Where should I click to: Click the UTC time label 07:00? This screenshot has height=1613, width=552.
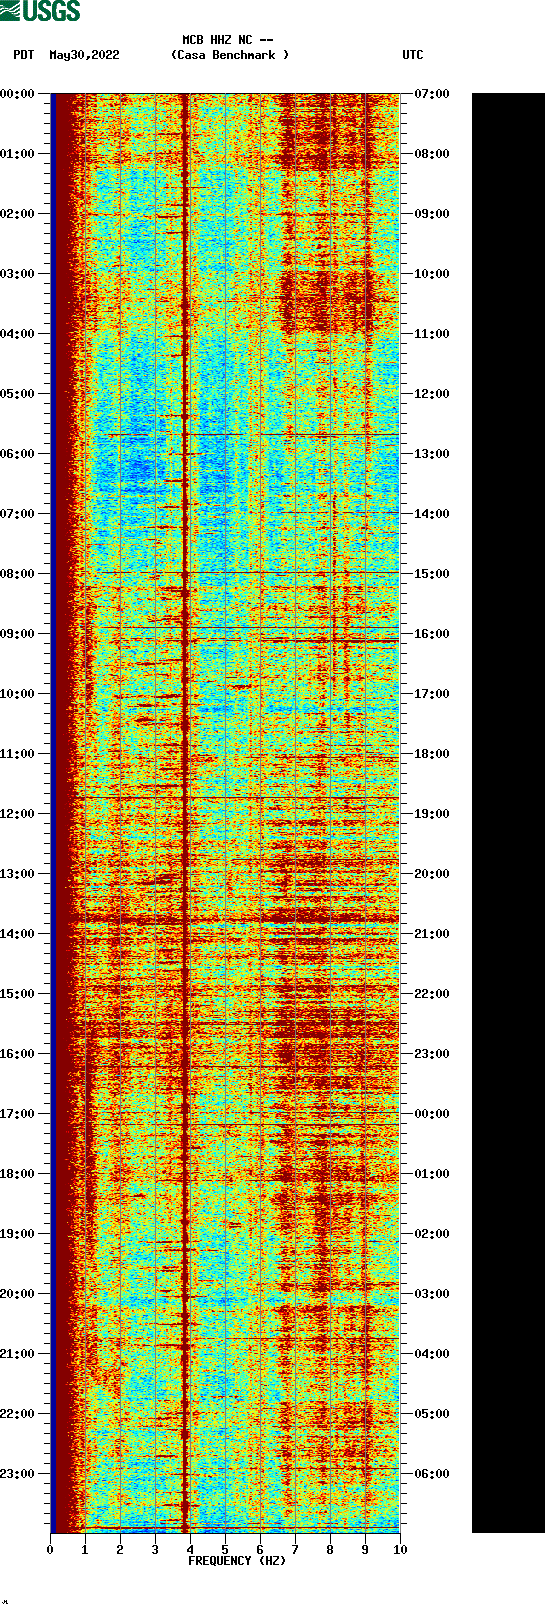432,94
